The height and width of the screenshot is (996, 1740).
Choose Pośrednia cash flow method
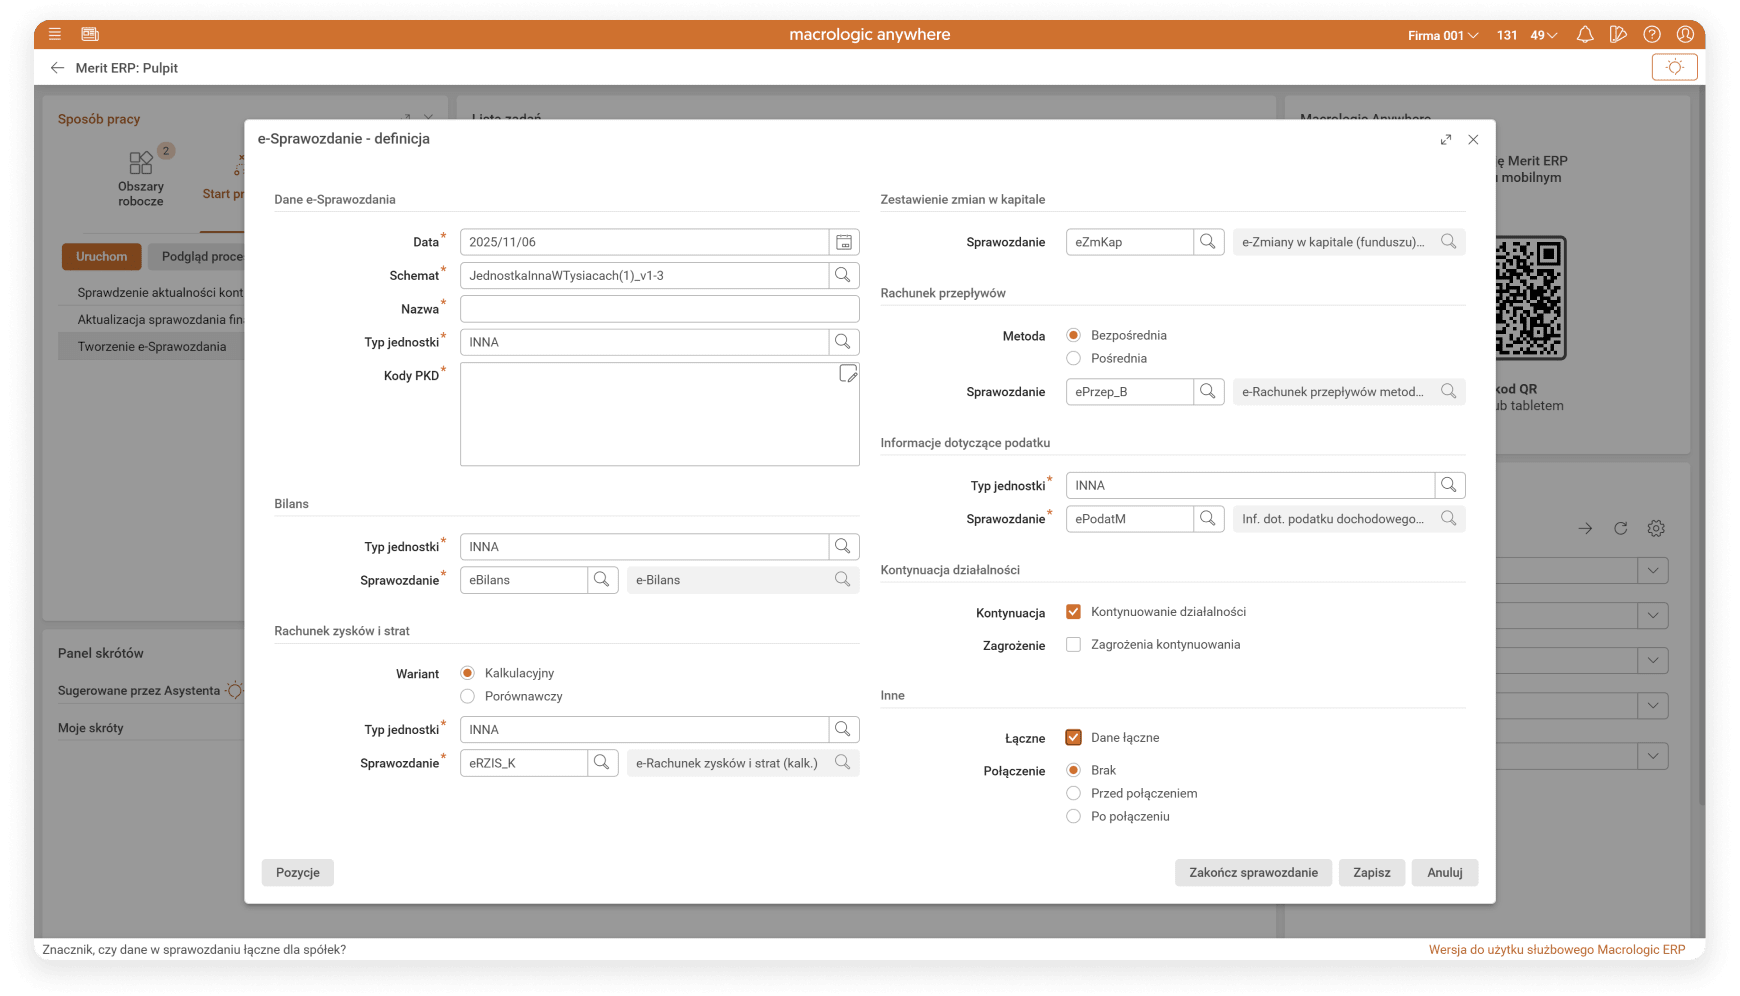1073,358
